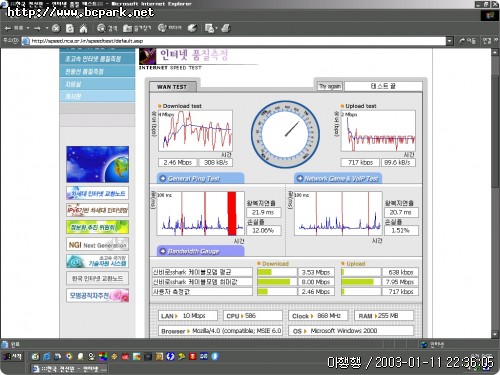Viewport: 500px width, 375px height.
Task: Click the page icon beside the address
Action: [25, 41]
